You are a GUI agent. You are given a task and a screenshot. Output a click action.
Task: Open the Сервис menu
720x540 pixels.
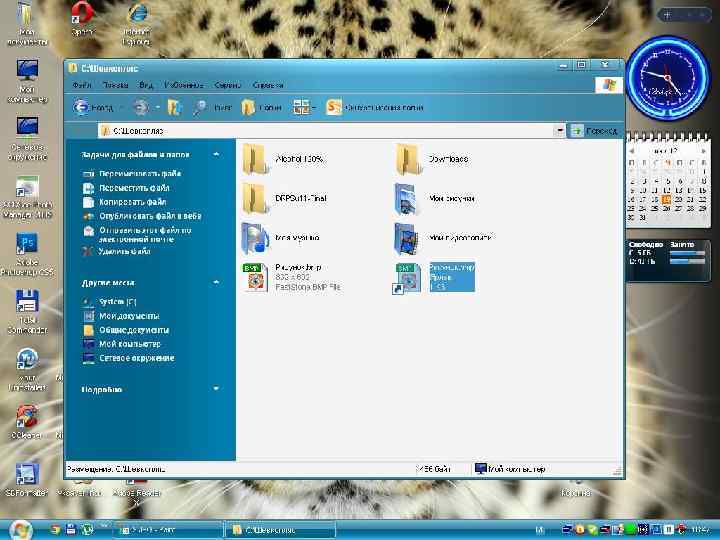227,85
